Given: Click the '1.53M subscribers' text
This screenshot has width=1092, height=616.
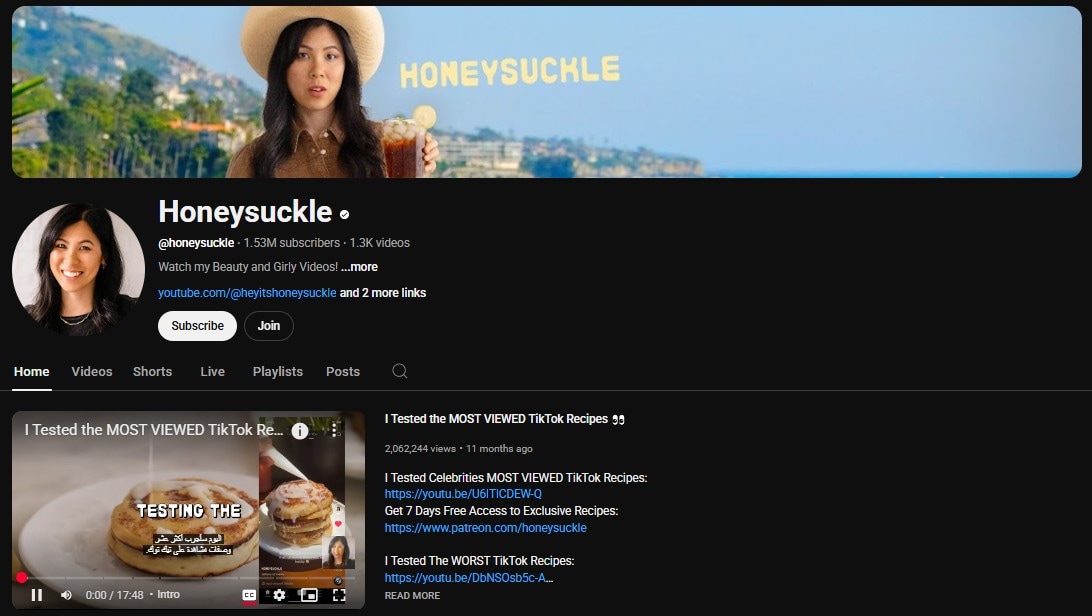Looking at the screenshot, I should tap(292, 243).
